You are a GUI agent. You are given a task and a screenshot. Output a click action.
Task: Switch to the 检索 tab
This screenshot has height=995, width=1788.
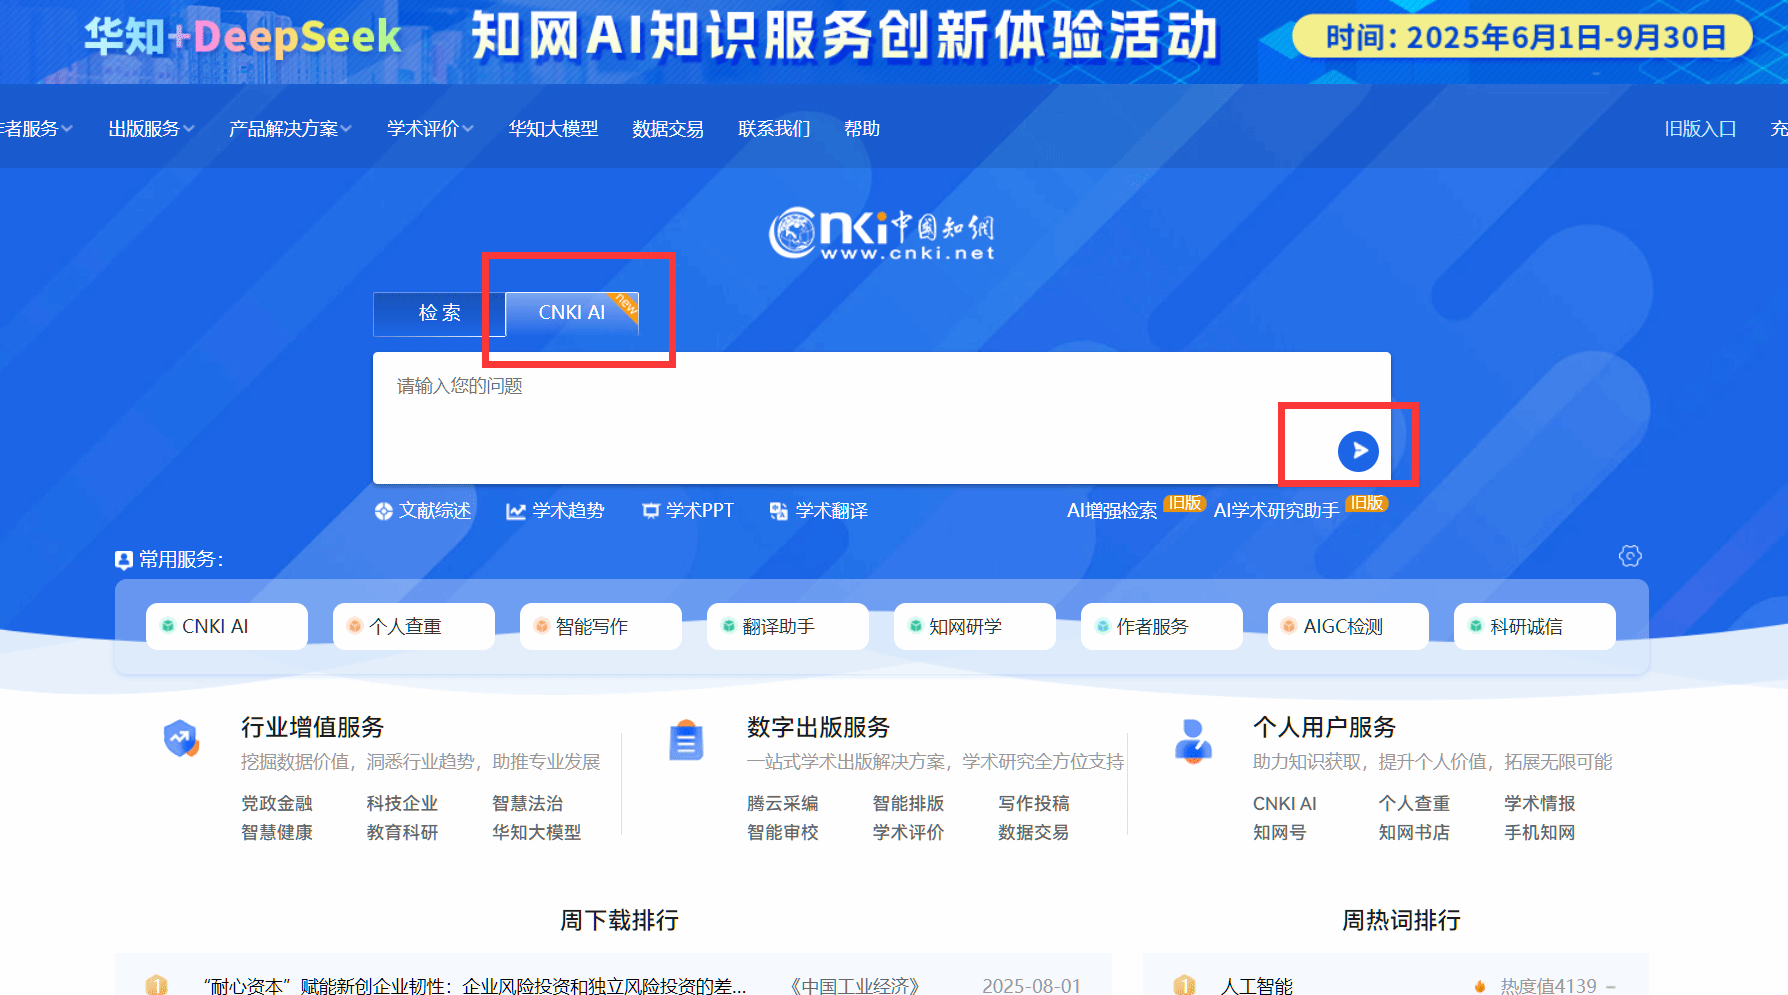439,313
